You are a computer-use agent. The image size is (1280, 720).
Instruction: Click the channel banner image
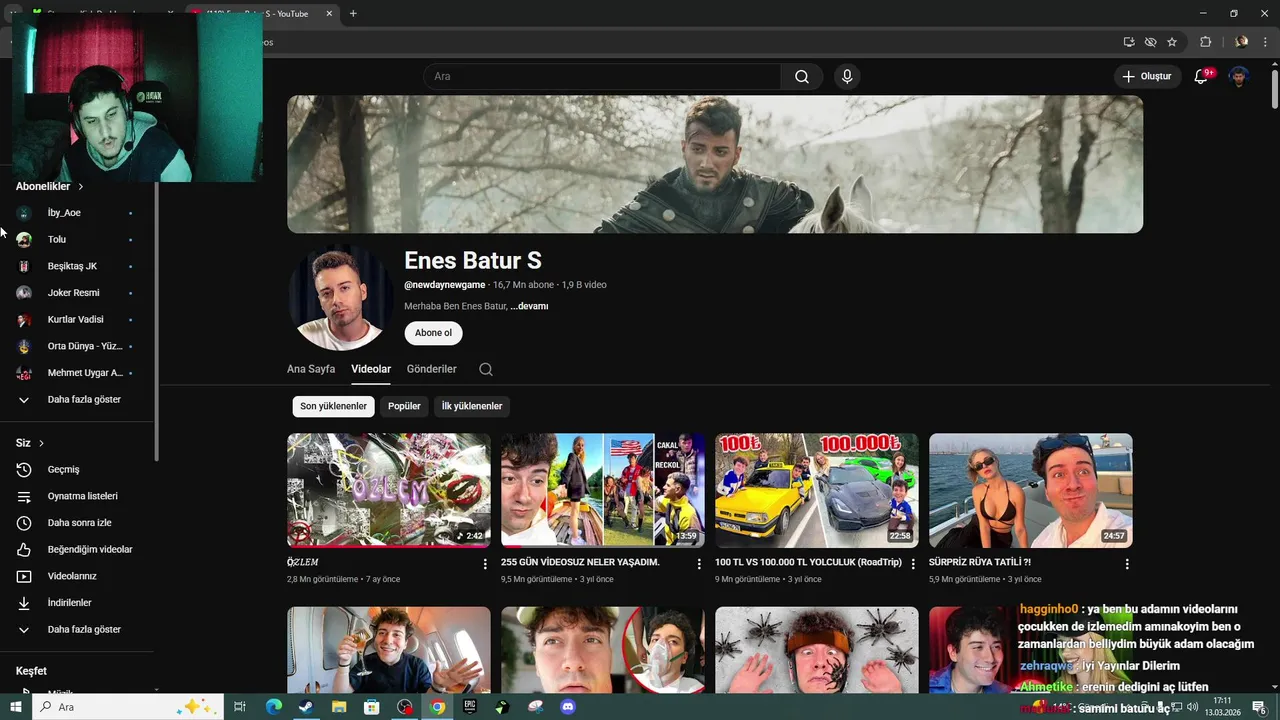point(715,164)
